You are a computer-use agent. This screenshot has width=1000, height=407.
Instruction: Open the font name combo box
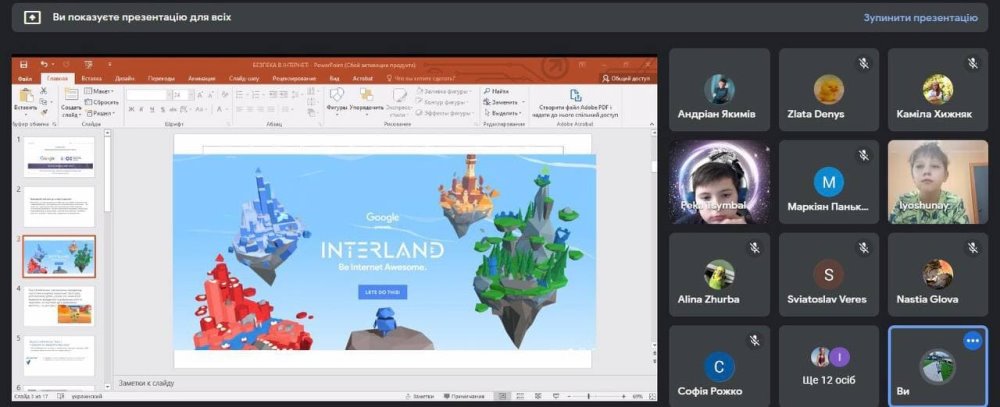[x=149, y=94]
